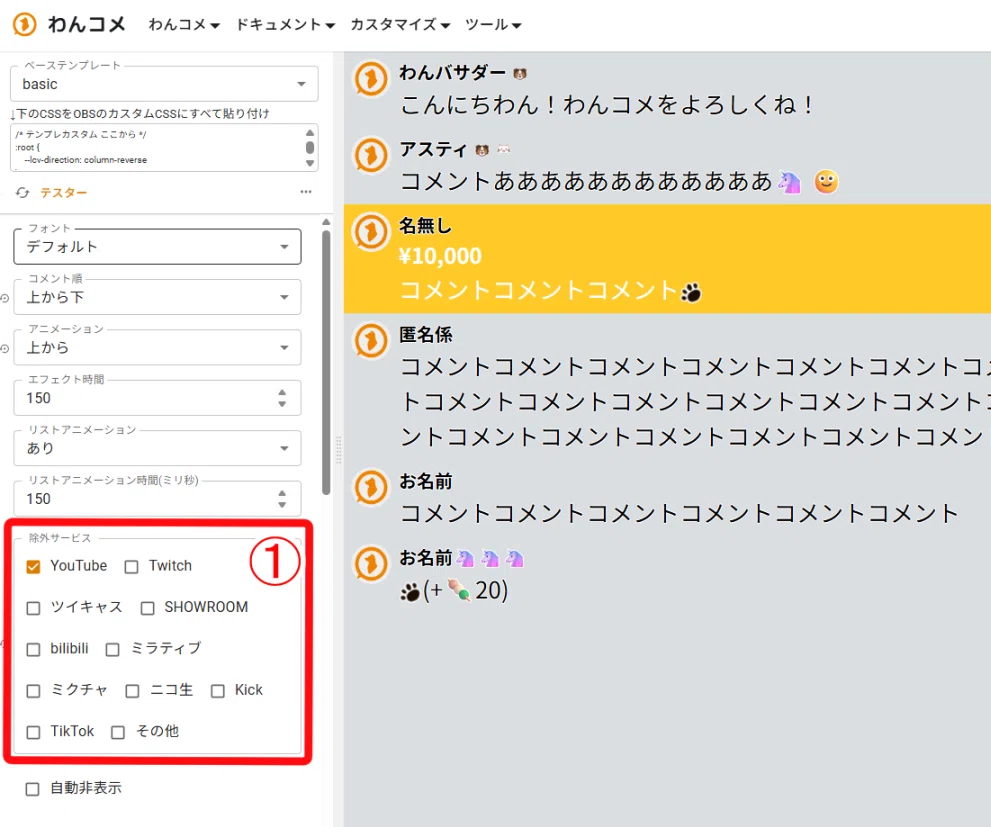Check the Twitch exclusion checkbox
Viewport: 991px width, 827px height.
click(x=131, y=567)
